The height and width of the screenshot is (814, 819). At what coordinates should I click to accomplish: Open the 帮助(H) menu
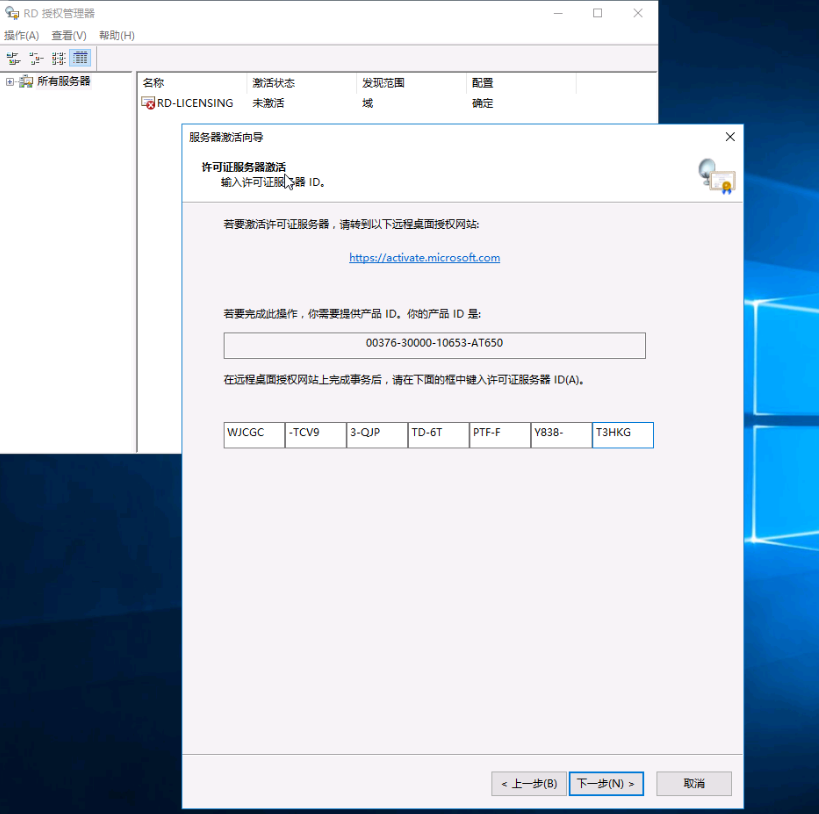(116, 35)
